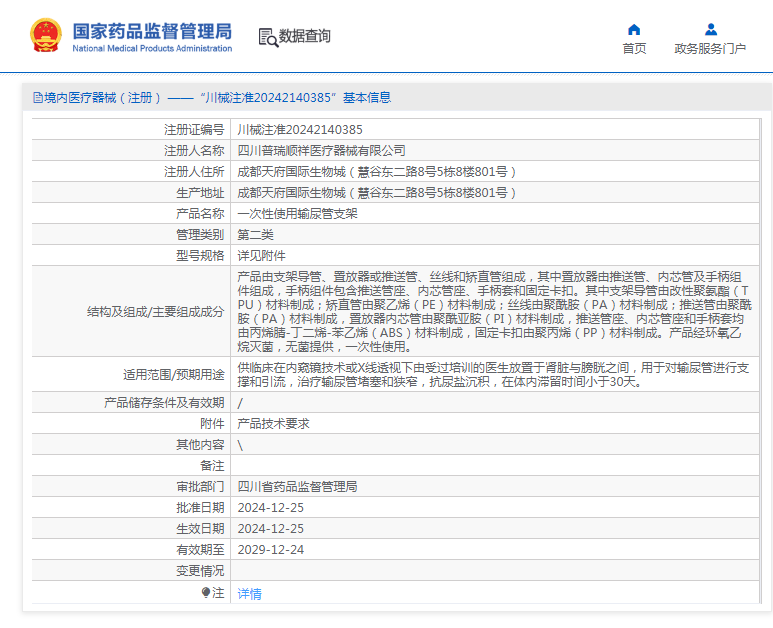Open the 详情 link

click(x=249, y=594)
